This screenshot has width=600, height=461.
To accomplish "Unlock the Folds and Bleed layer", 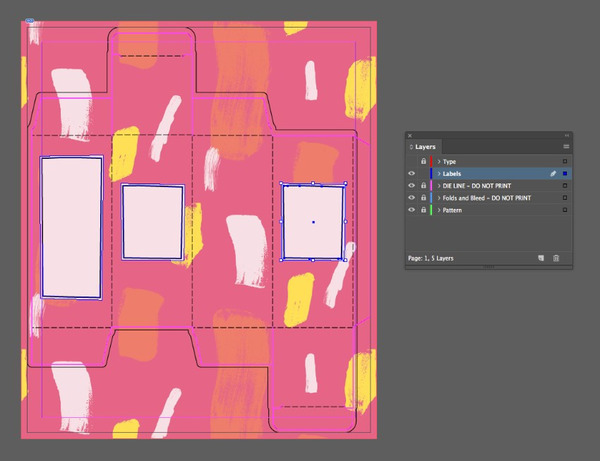I will 423,198.
